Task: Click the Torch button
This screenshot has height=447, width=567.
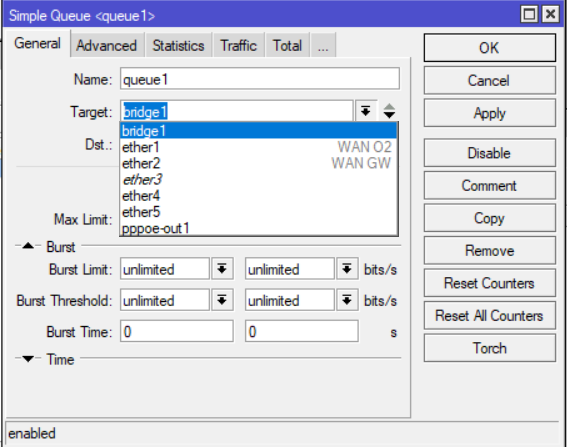Action: [x=490, y=348]
